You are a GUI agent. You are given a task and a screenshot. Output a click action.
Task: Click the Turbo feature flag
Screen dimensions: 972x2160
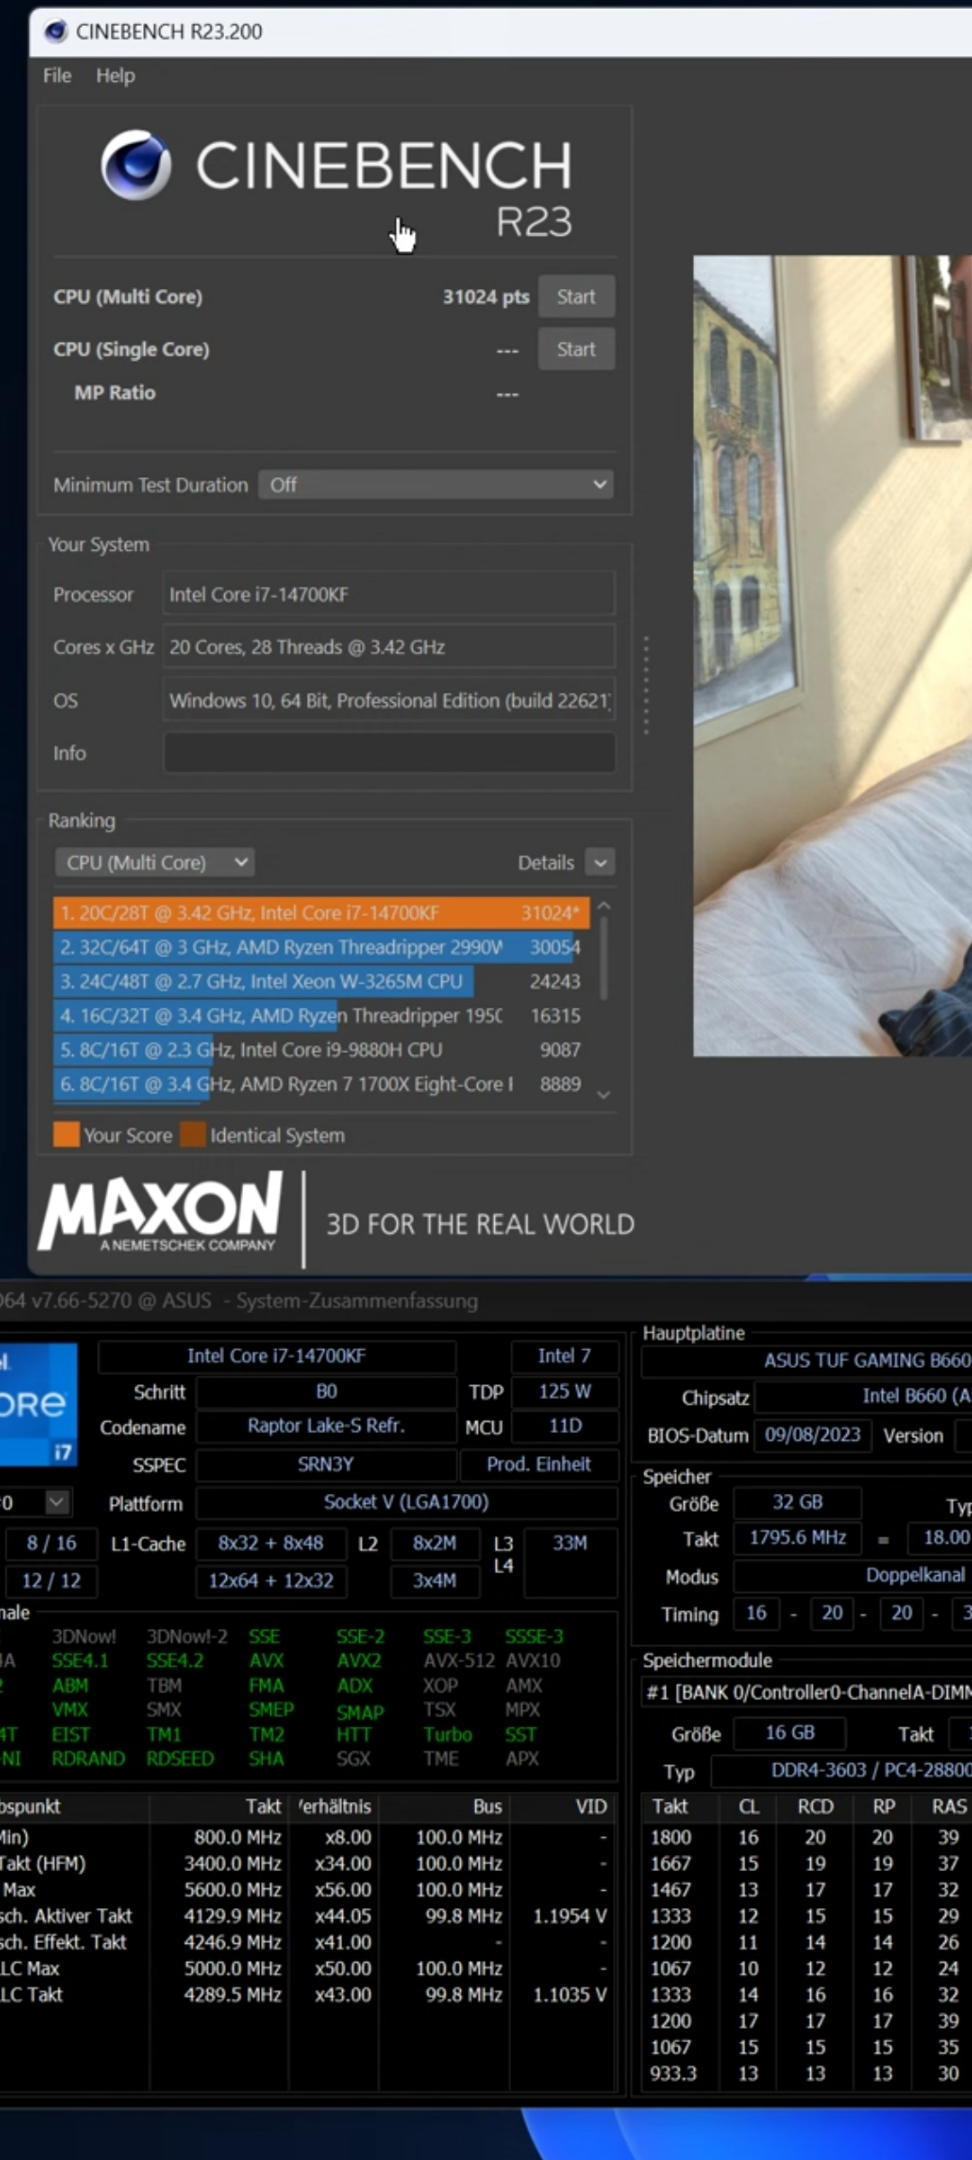(x=447, y=1734)
